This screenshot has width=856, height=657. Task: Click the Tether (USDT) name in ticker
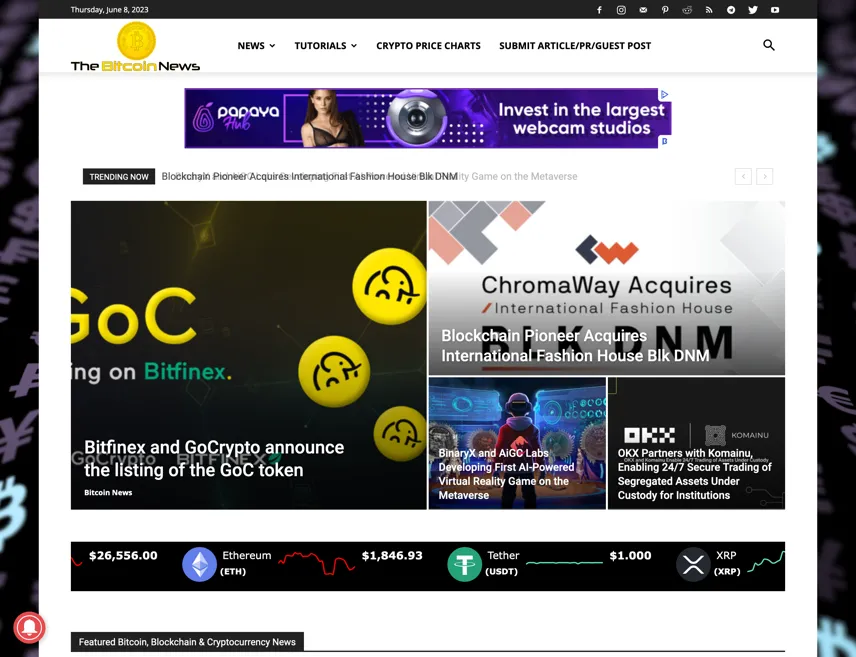502,563
